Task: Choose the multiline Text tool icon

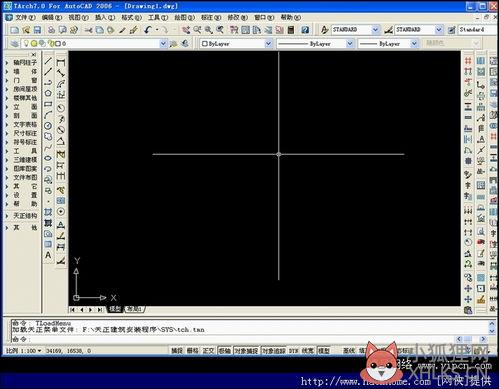Action: (x=48, y=255)
